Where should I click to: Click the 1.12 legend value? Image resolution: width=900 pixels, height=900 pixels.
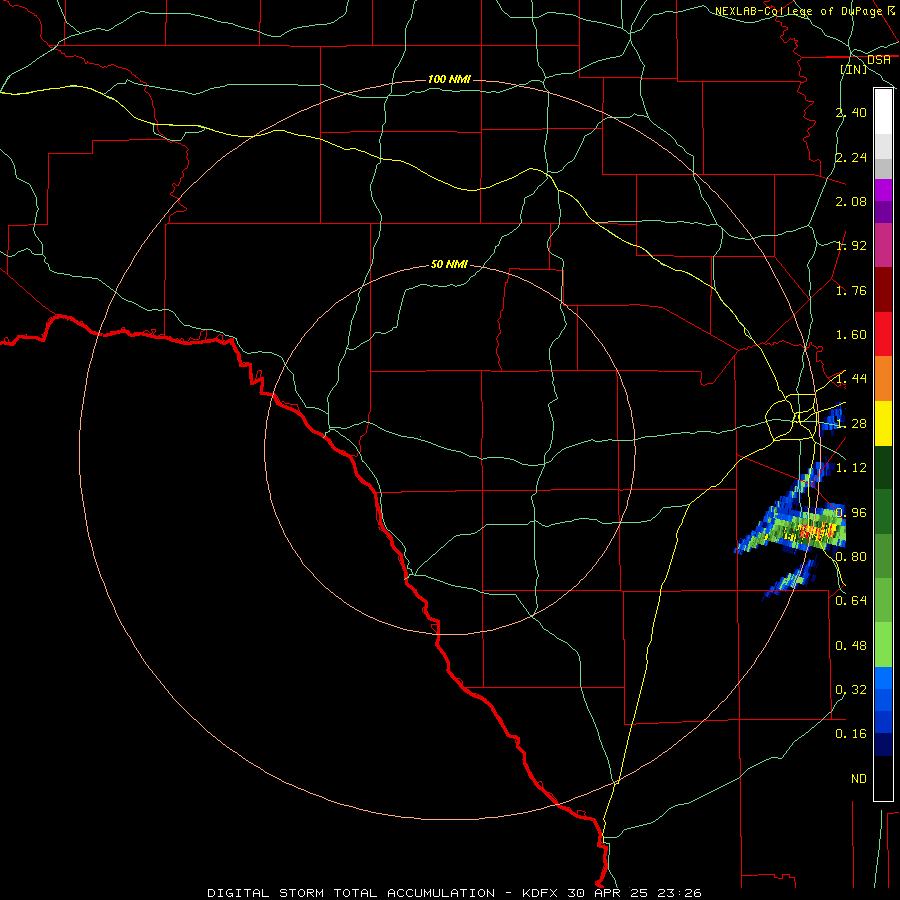tap(851, 468)
